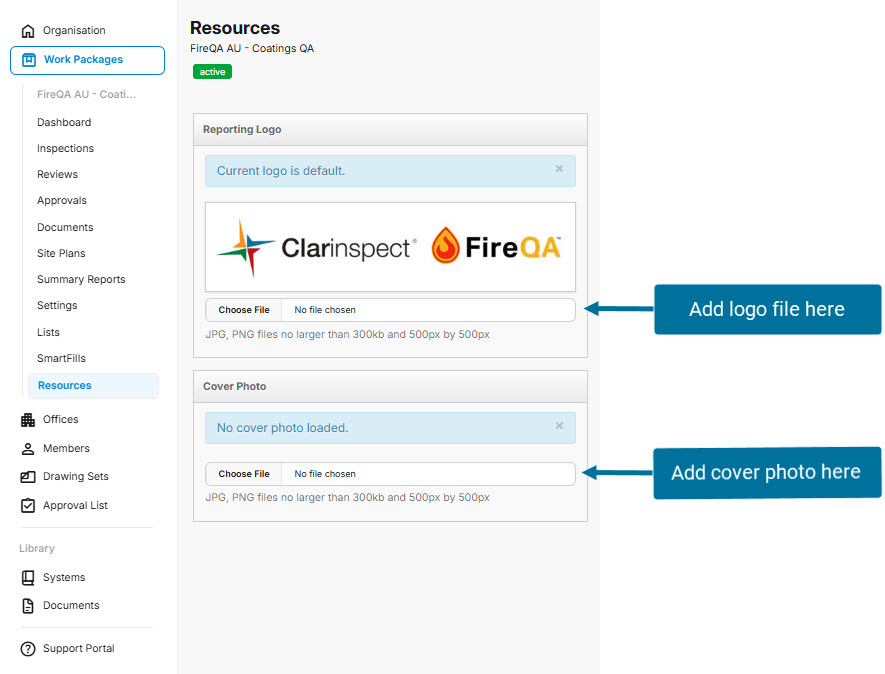
Task: Open the Approval List page
Action: pyautogui.click(x=75, y=505)
